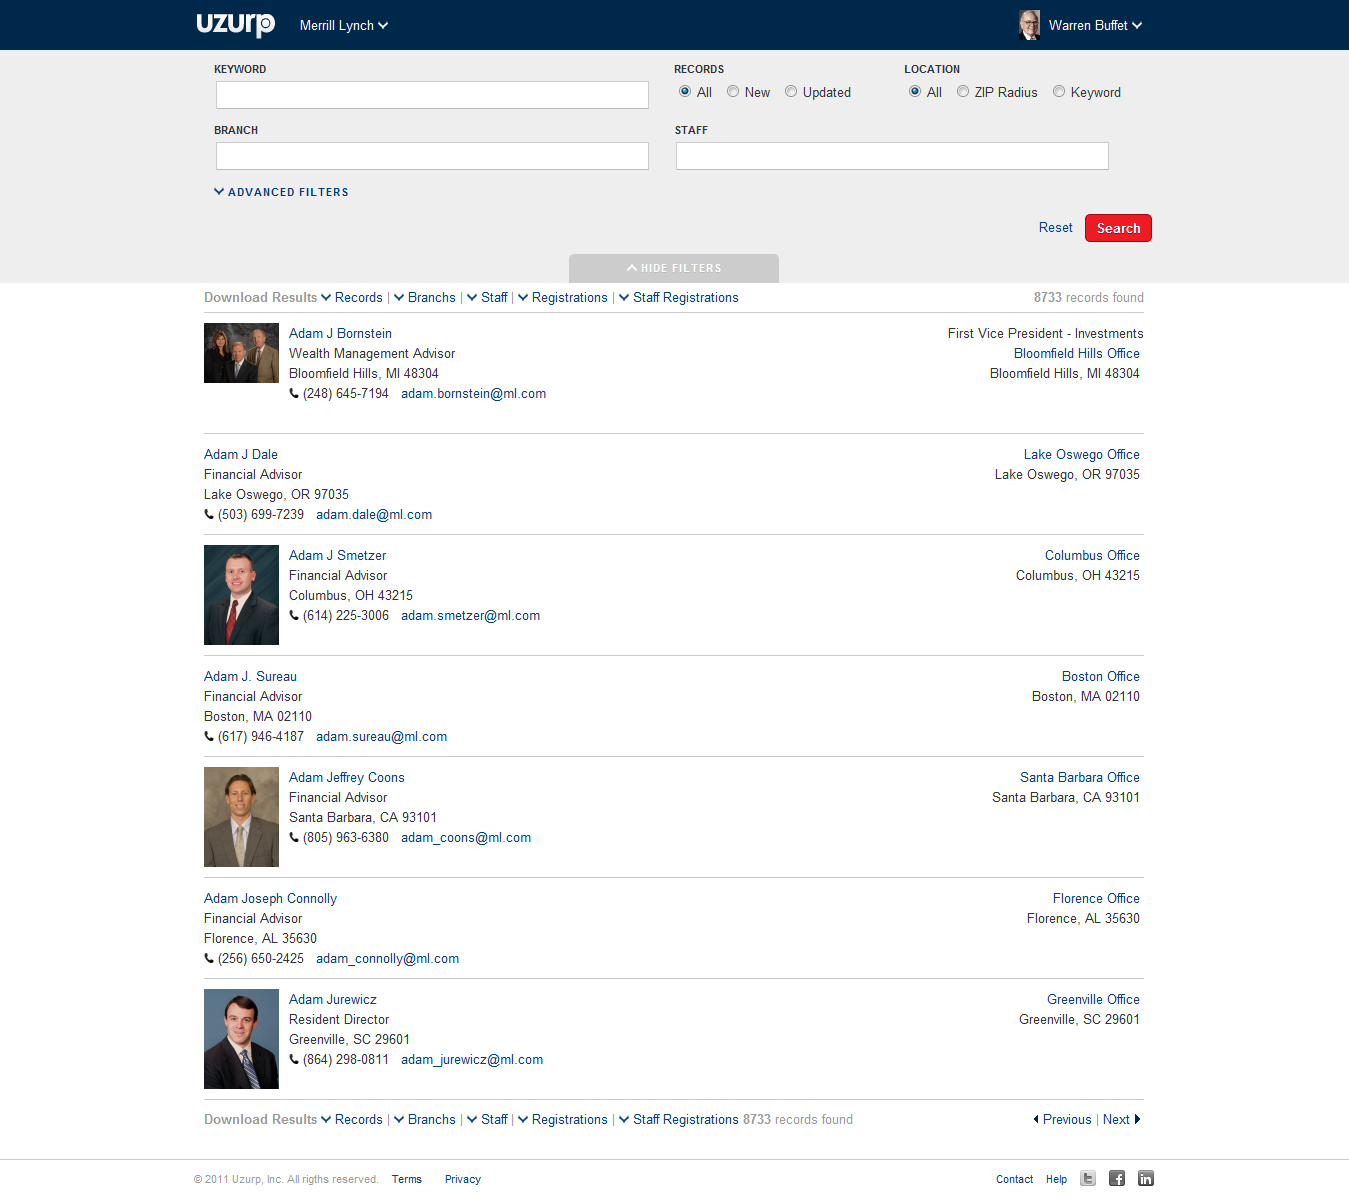Click the red Search button
The width and height of the screenshot is (1349, 1199).
pyautogui.click(x=1118, y=228)
